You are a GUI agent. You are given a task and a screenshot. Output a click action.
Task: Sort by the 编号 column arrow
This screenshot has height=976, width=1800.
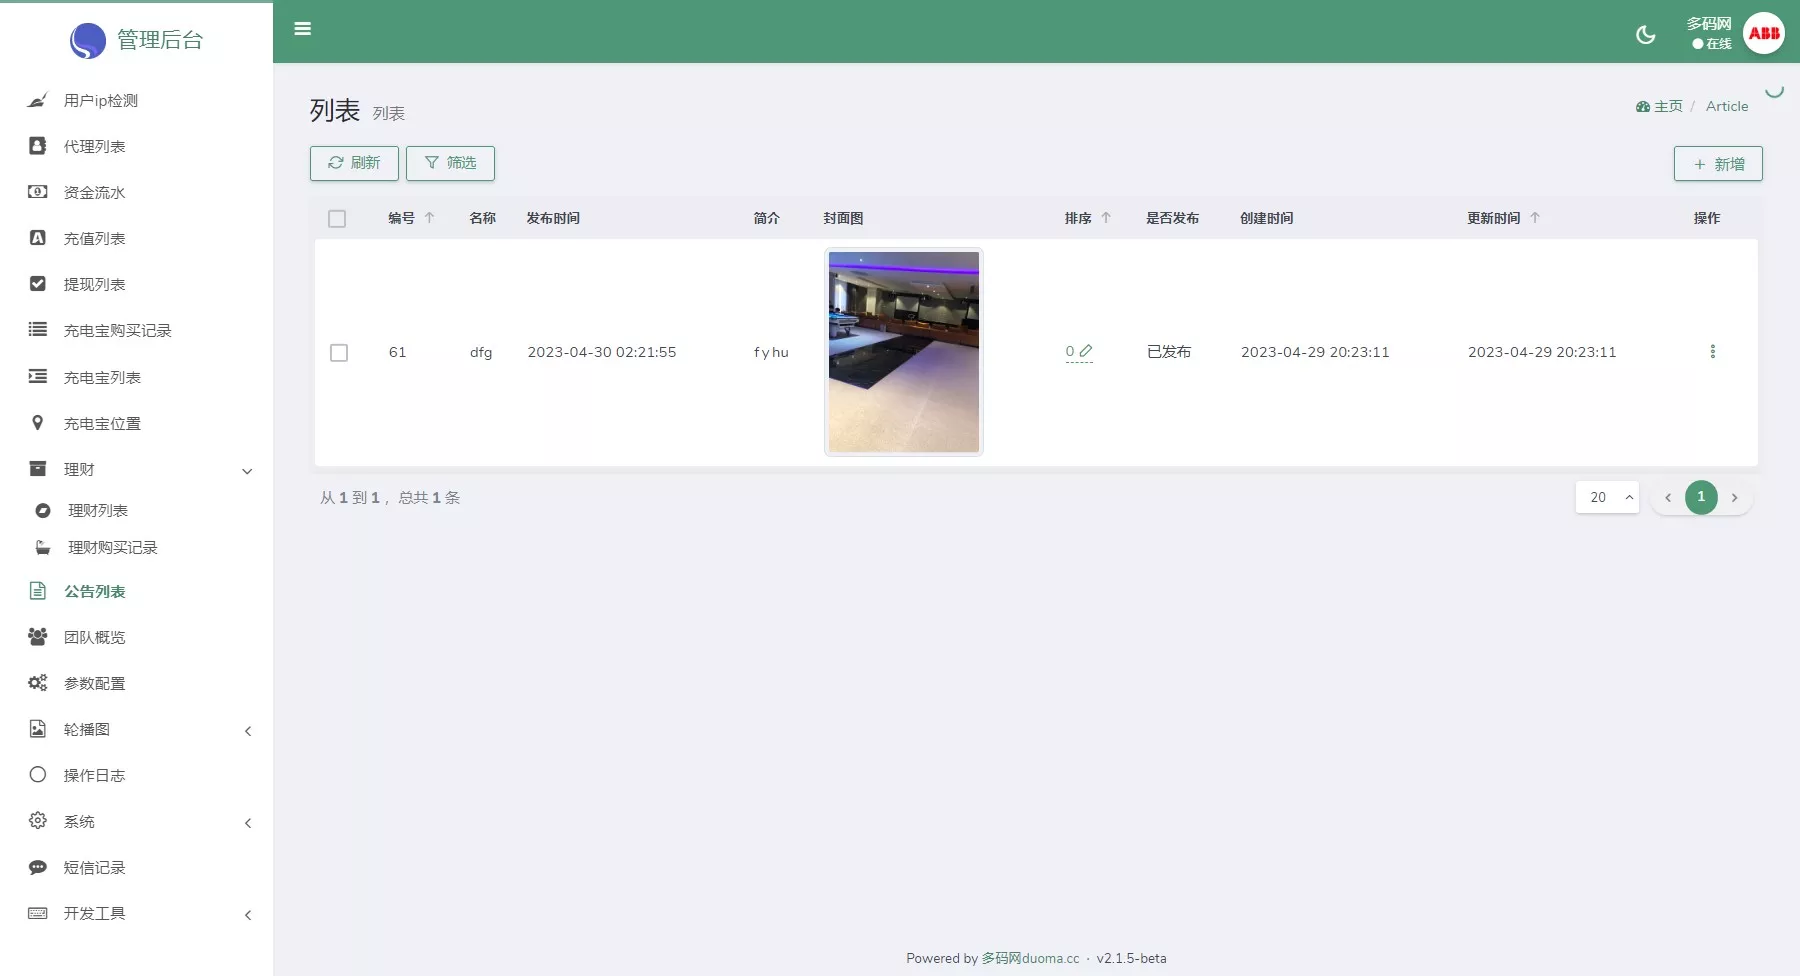[430, 218]
